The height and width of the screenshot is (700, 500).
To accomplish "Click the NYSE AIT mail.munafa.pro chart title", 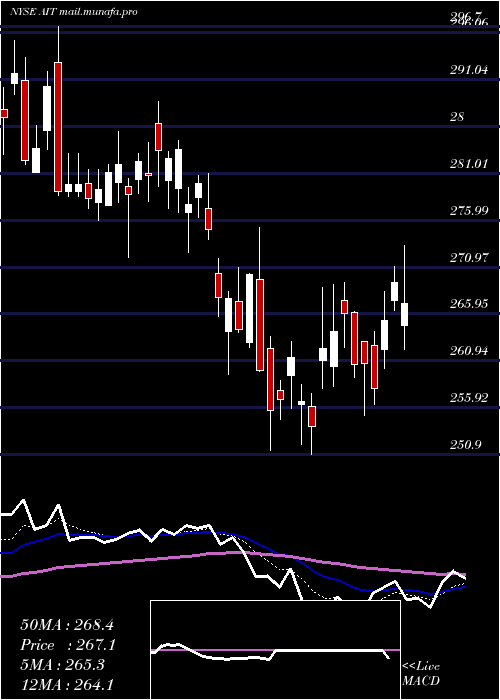I will pyautogui.click(x=73, y=12).
